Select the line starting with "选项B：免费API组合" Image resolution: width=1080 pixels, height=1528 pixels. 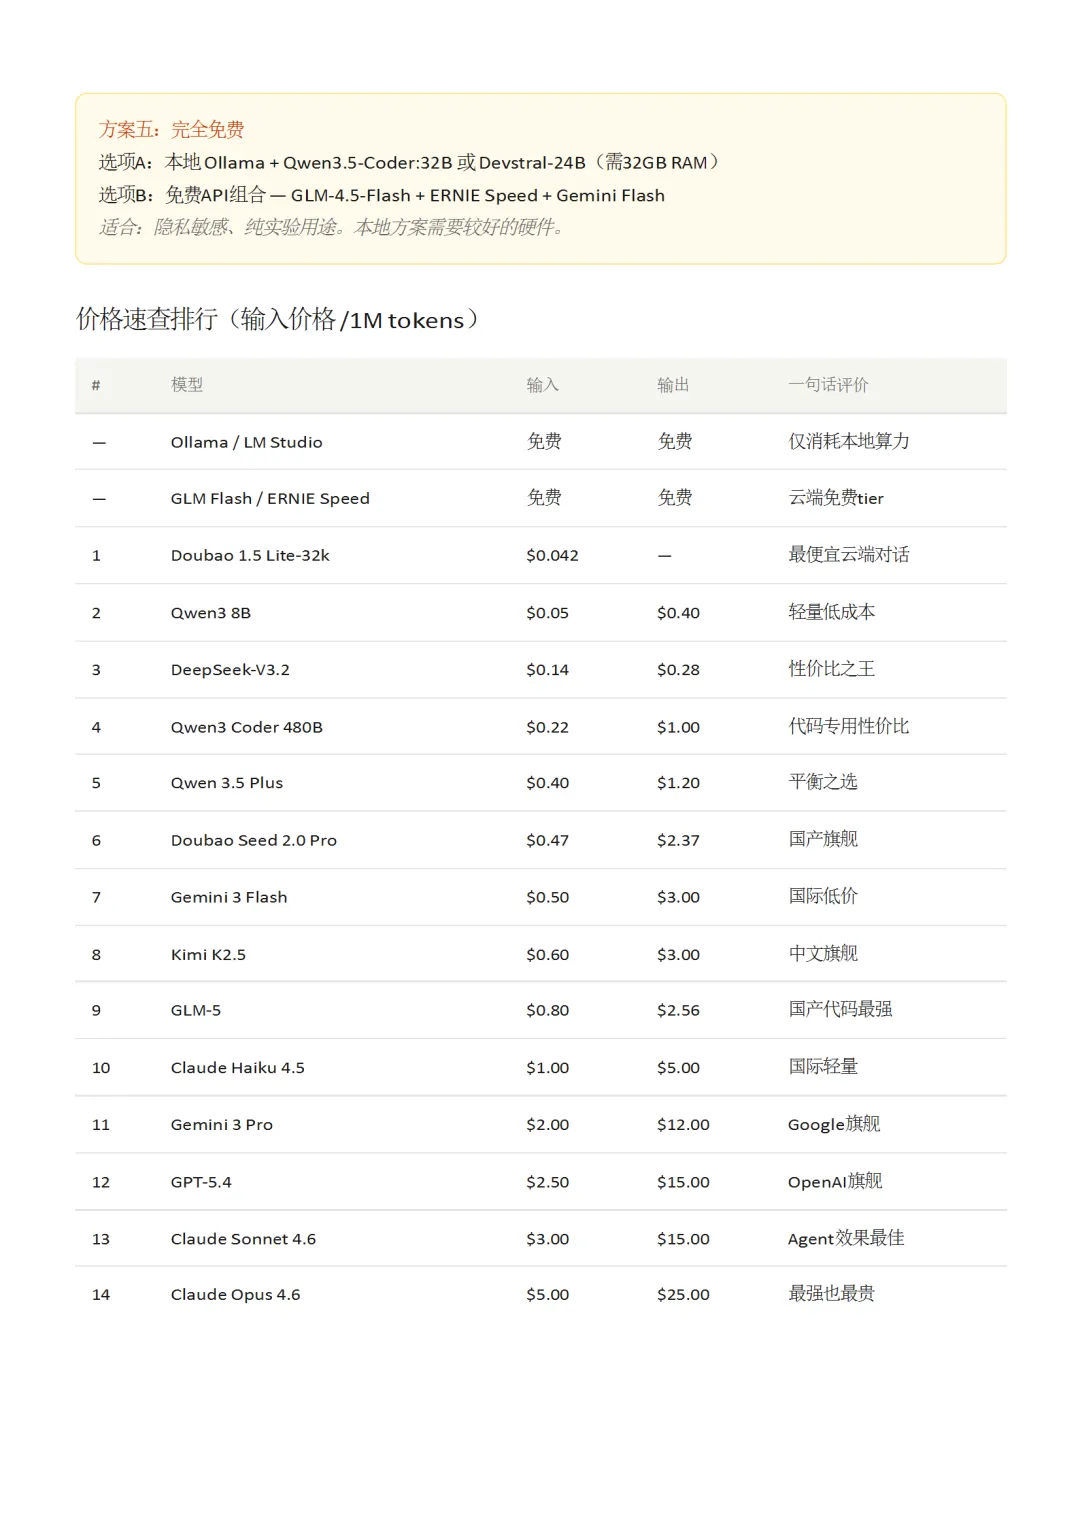coord(381,195)
